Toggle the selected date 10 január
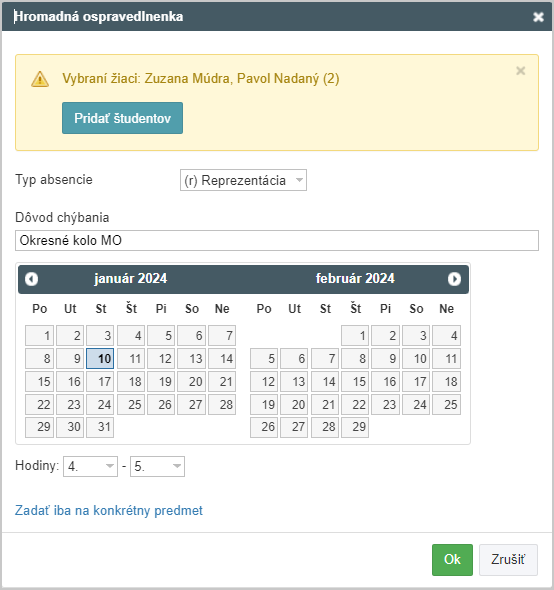 [100, 358]
